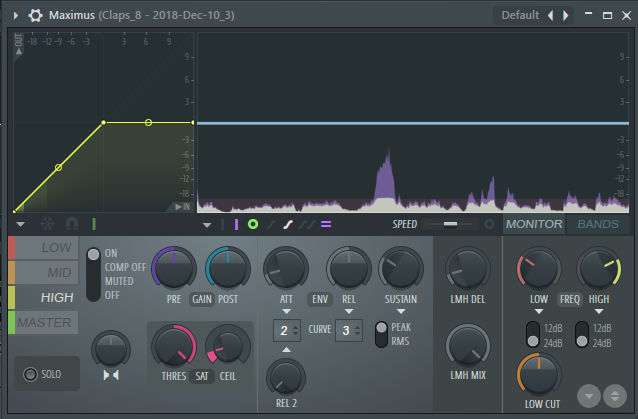The height and width of the screenshot is (419, 638).
Task: Select the LOW band tab
Action: click(44, 247)
